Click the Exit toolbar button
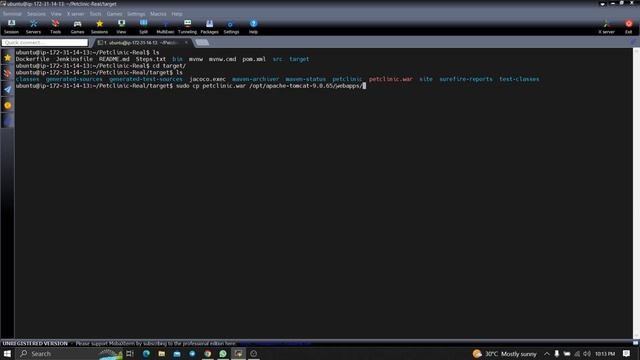 tap(629, 27)
